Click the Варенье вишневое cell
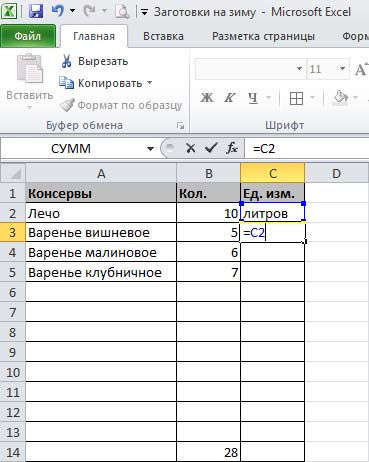369x462 pixels. point(101,233)
